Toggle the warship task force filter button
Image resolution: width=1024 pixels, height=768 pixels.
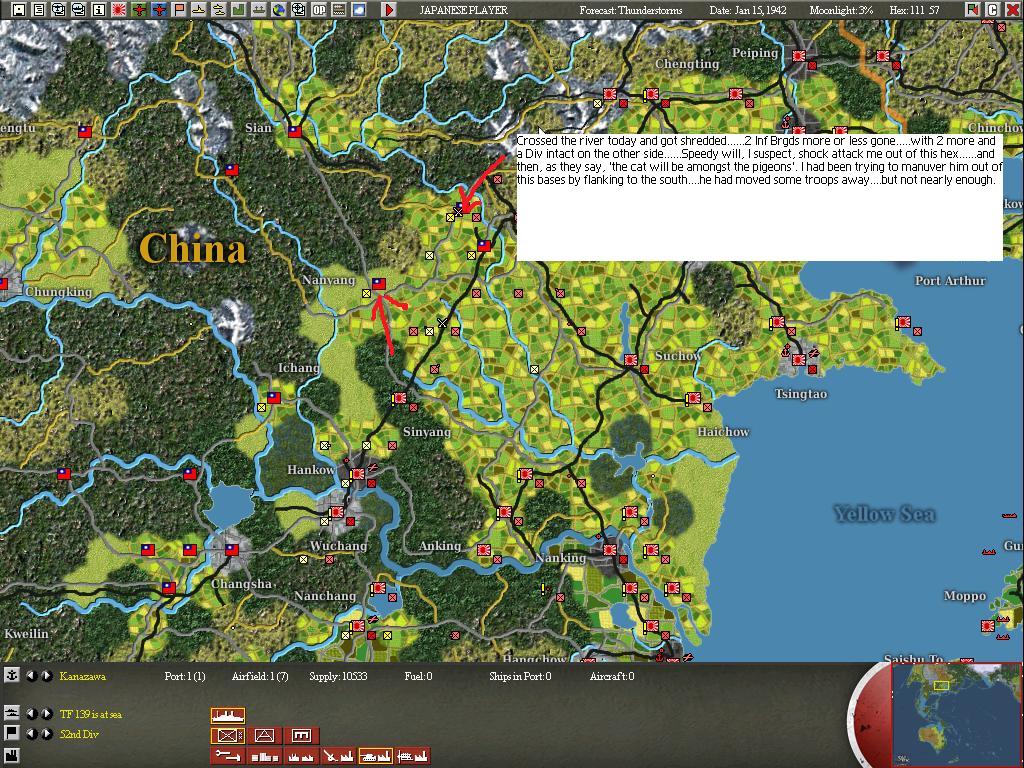228,715
